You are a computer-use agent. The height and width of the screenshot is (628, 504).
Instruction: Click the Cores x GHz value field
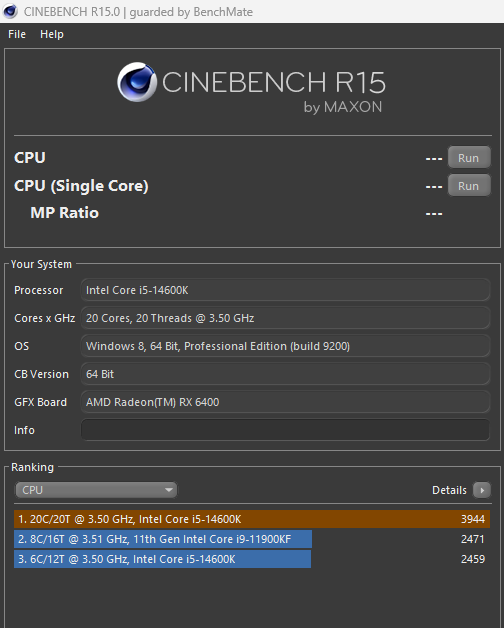[x=285, y=318]
